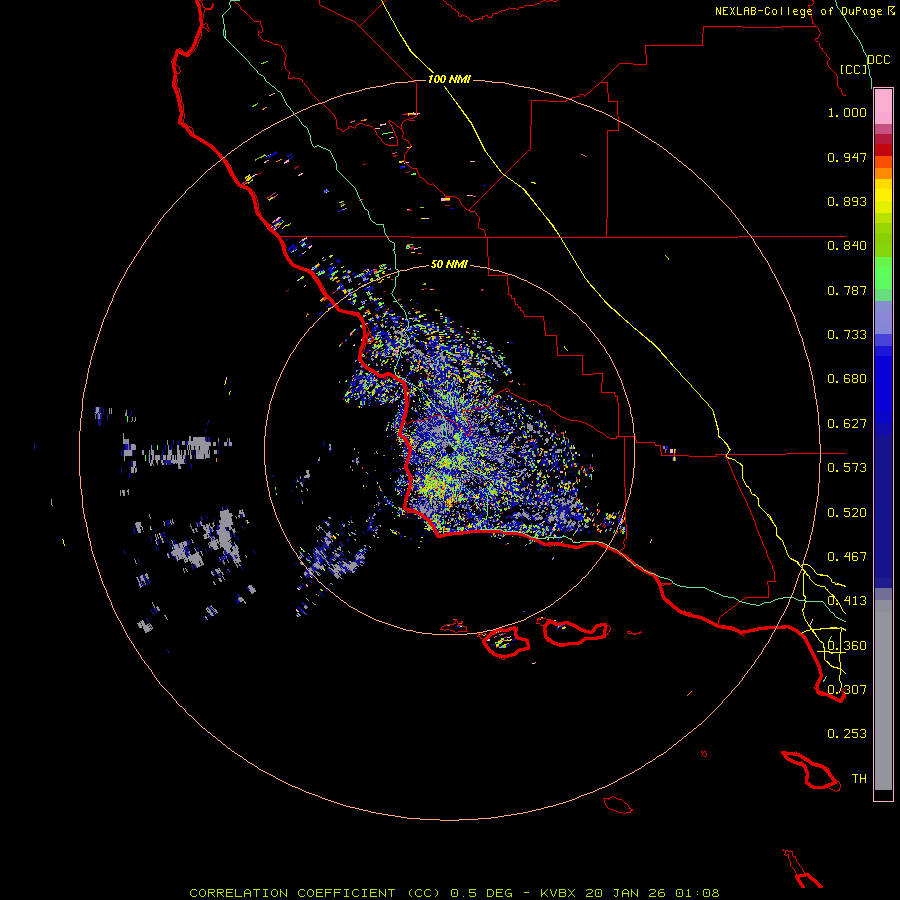This screenshot has height=900, width=900.
Task: Click the radar site at the rings' center
Action: point(449,451)
